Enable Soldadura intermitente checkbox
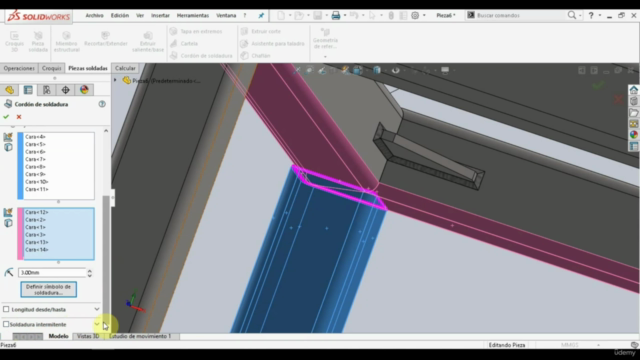The image size is (640, 360). [x=6, y=324]
